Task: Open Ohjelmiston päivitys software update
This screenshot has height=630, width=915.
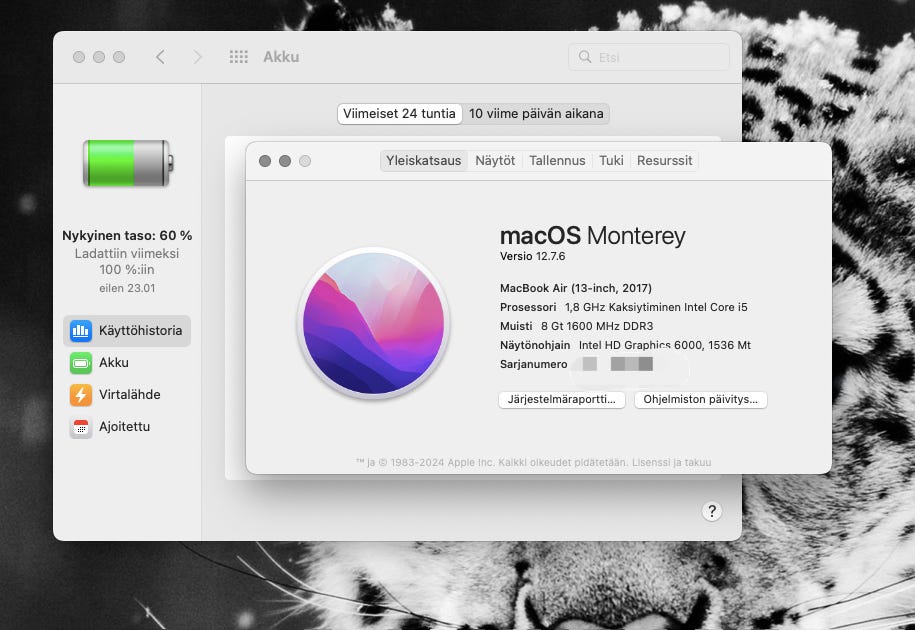Action: coord(700,400)
